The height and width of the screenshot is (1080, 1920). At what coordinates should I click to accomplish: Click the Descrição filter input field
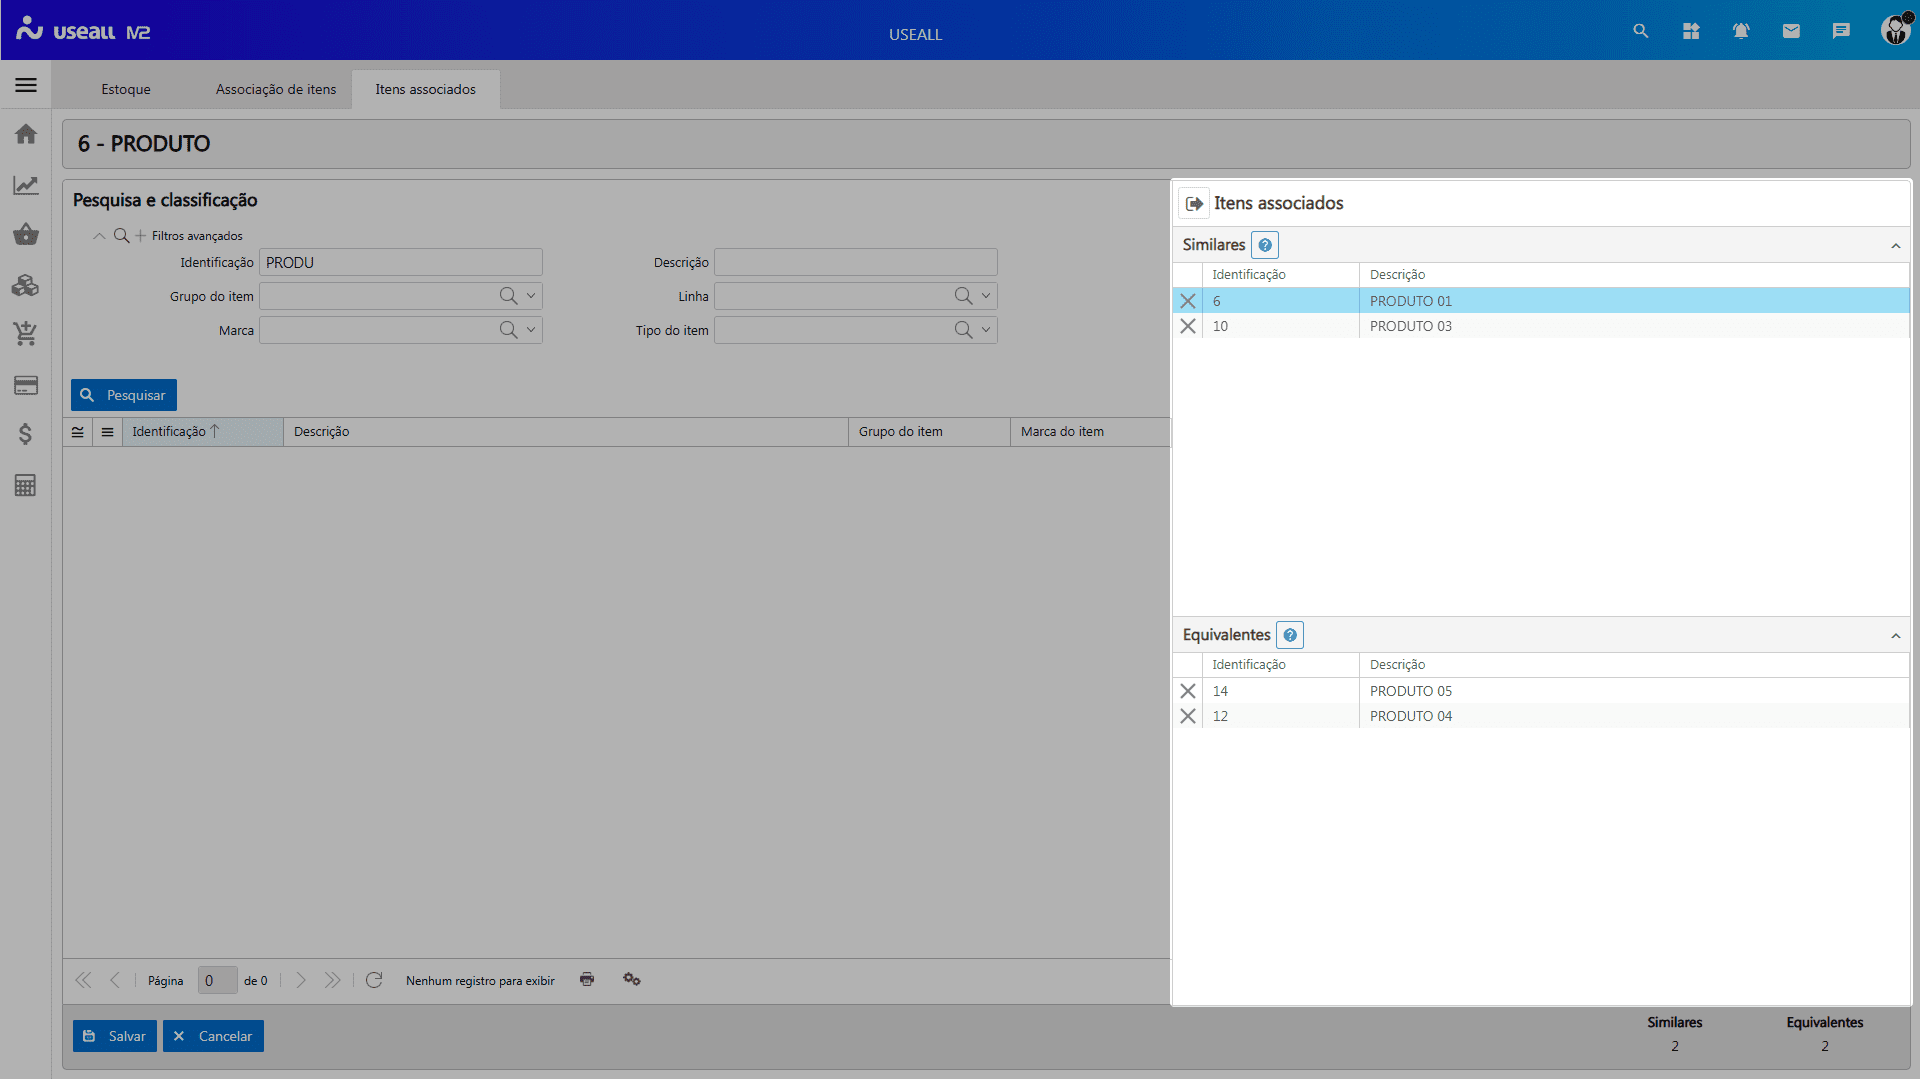(x=855, y=262)
